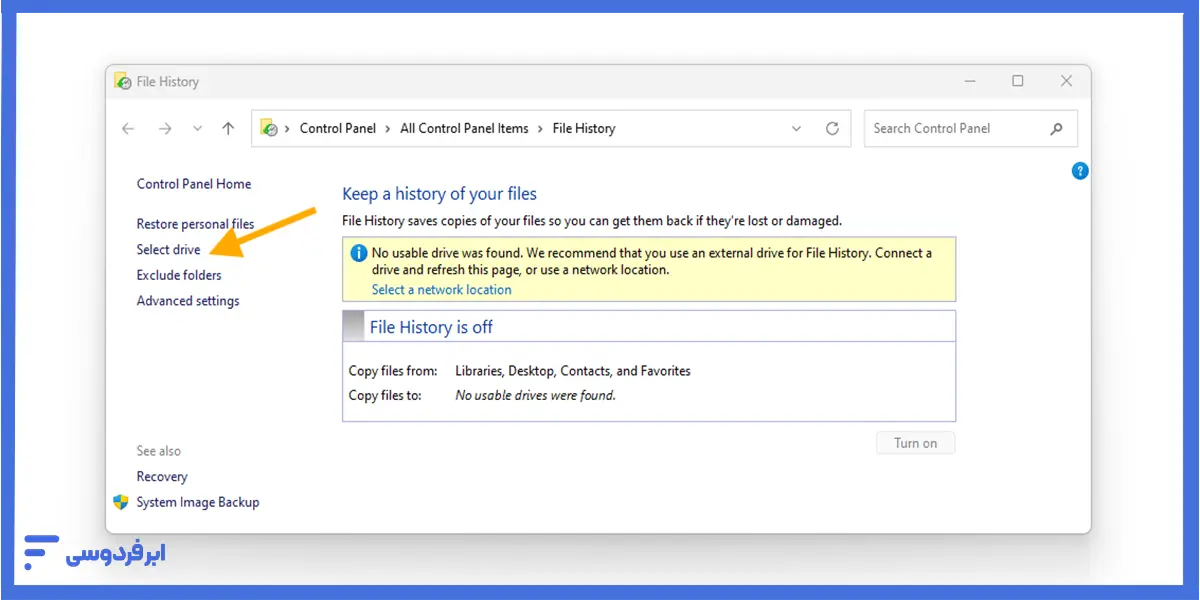This screenshot has height=600, width=1200.
Task: Click 'No usable drives were found.' text
Action: point(535,395)
